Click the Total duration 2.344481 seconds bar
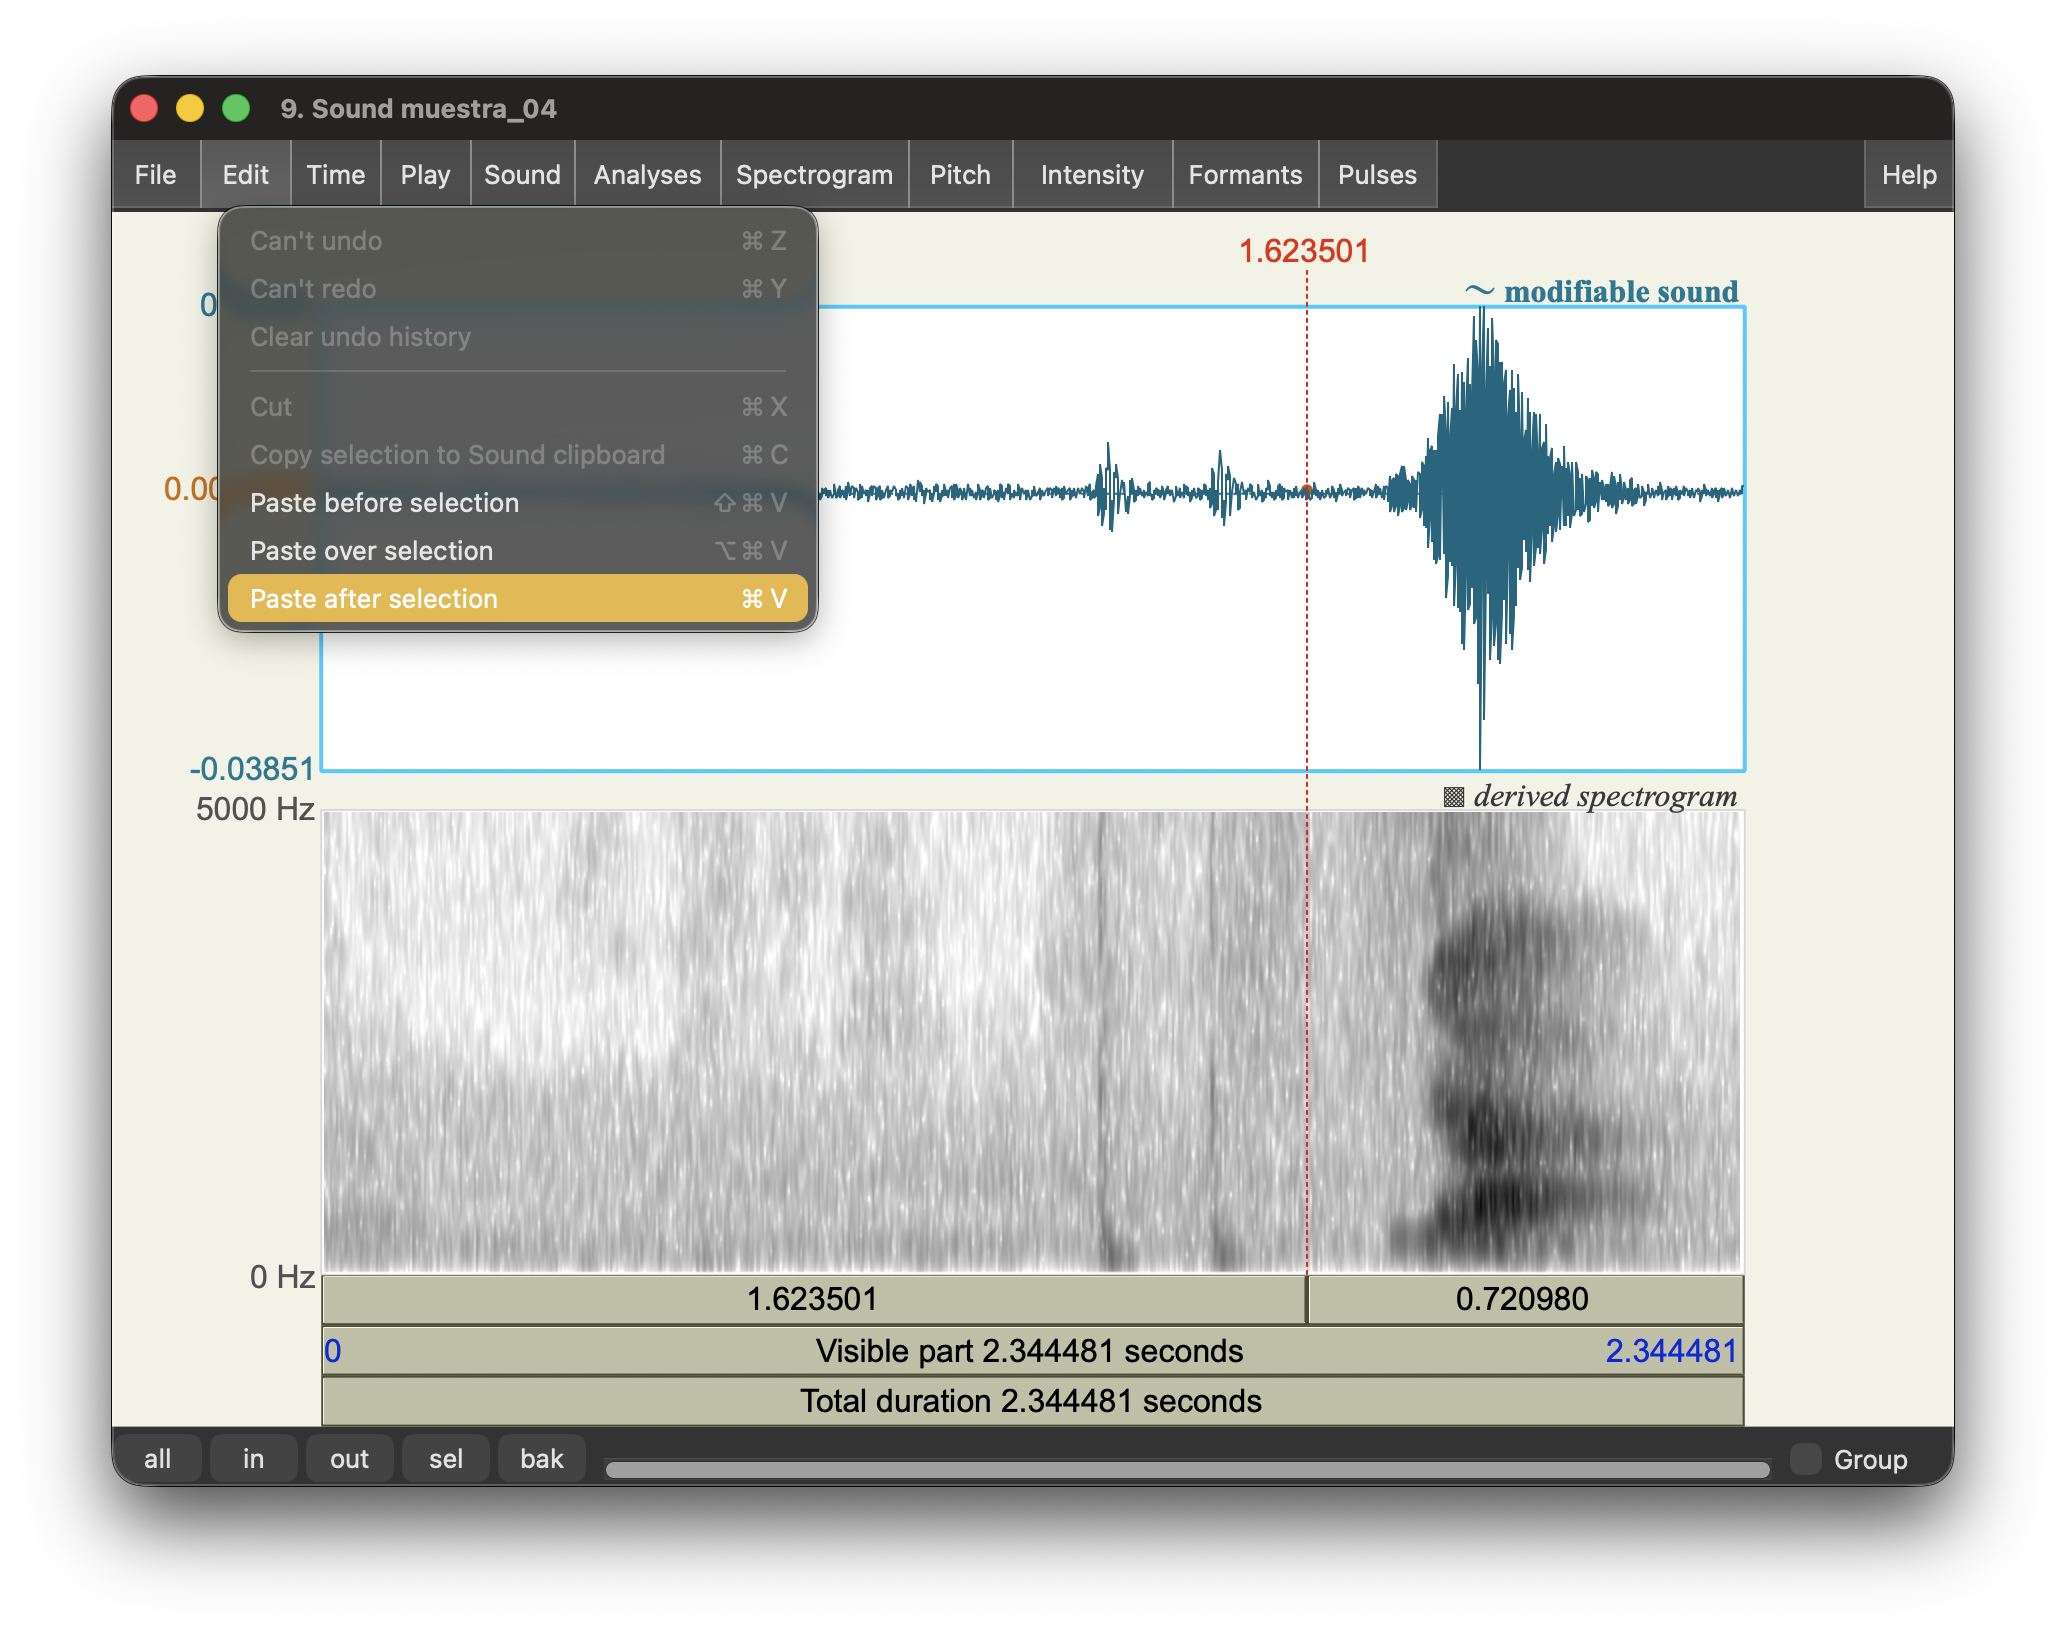 1030,1401
